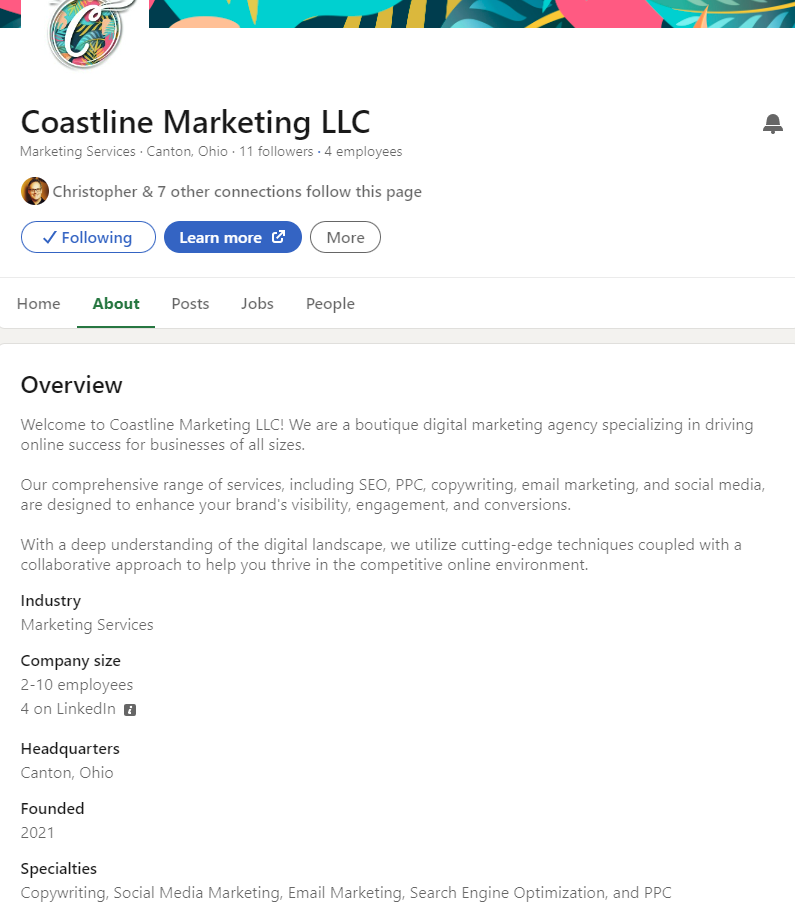Image resolution: width=795 pixels, height=903 pixels.
Task: Click the 4 on LinkedIn text
Action: [68, 709]
